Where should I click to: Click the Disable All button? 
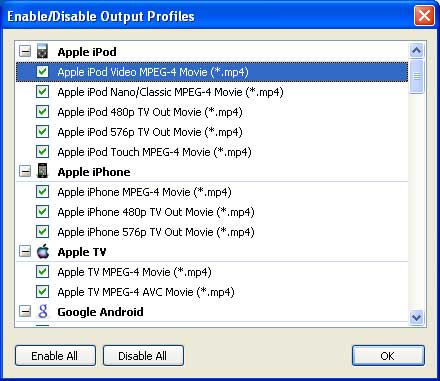pos(143,356)
